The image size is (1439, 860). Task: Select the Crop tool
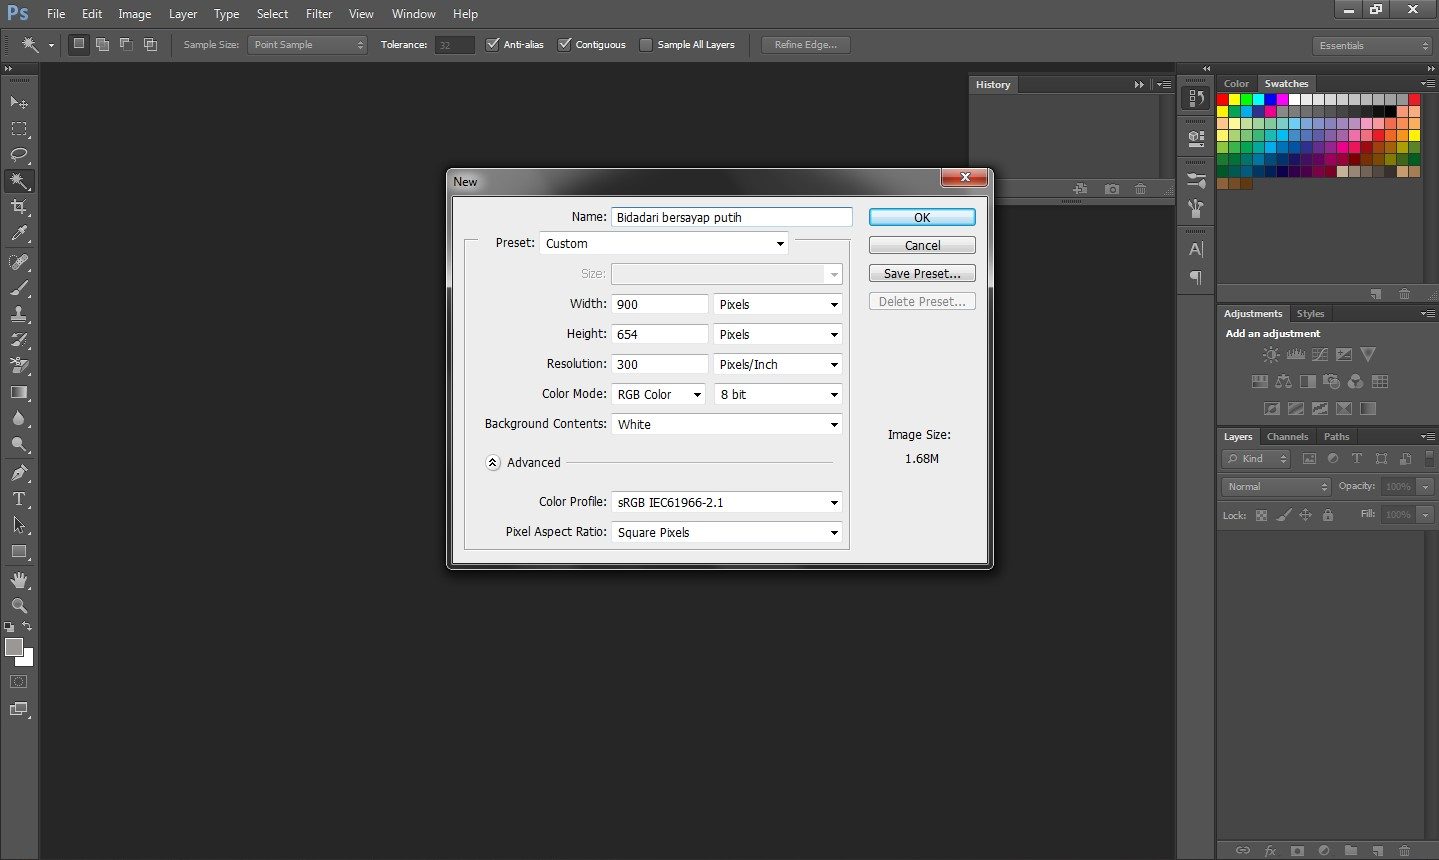[x=19, y=207]
